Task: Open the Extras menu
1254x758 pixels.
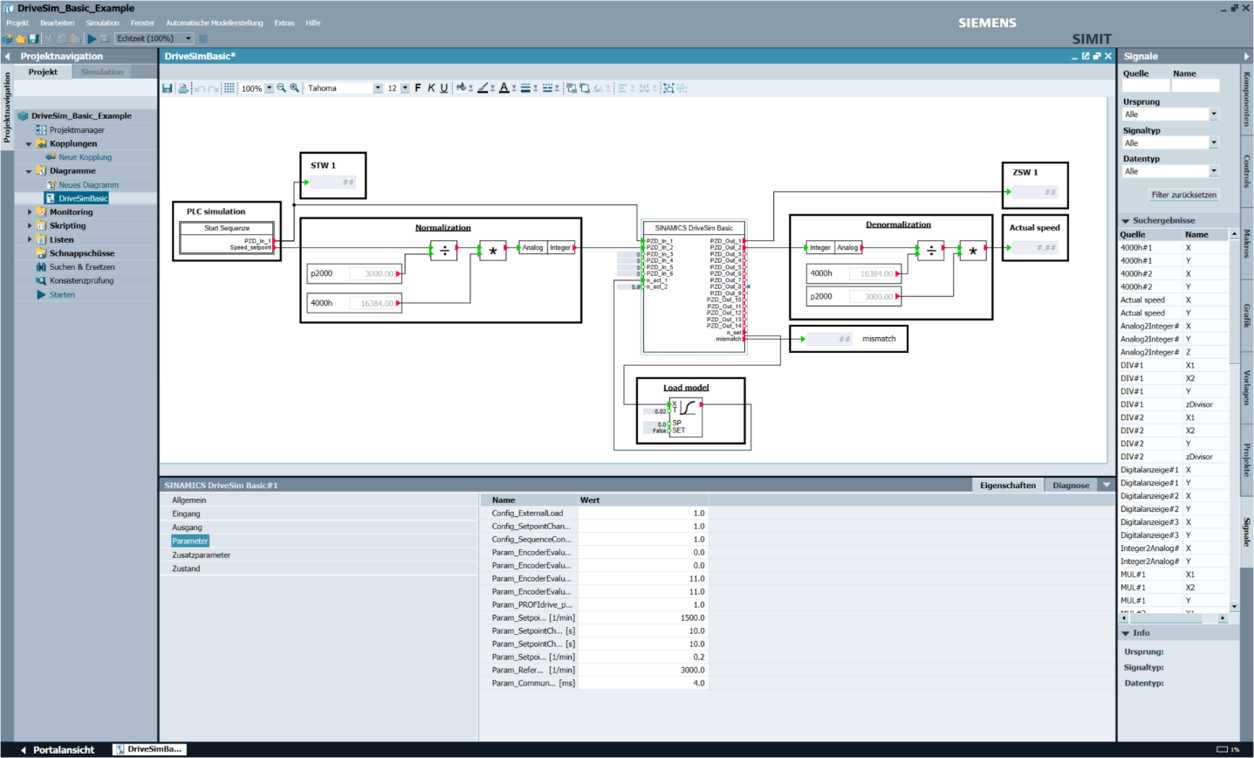Action: [284, 22]
